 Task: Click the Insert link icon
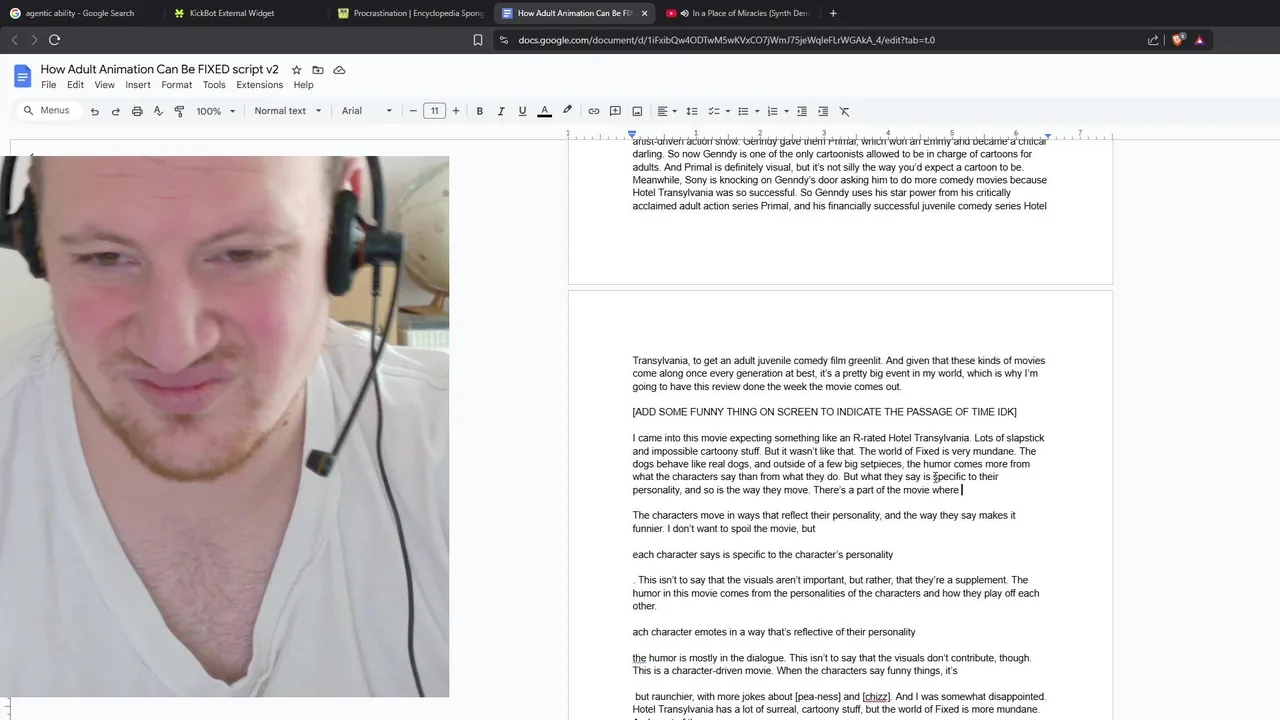[594, 111]
